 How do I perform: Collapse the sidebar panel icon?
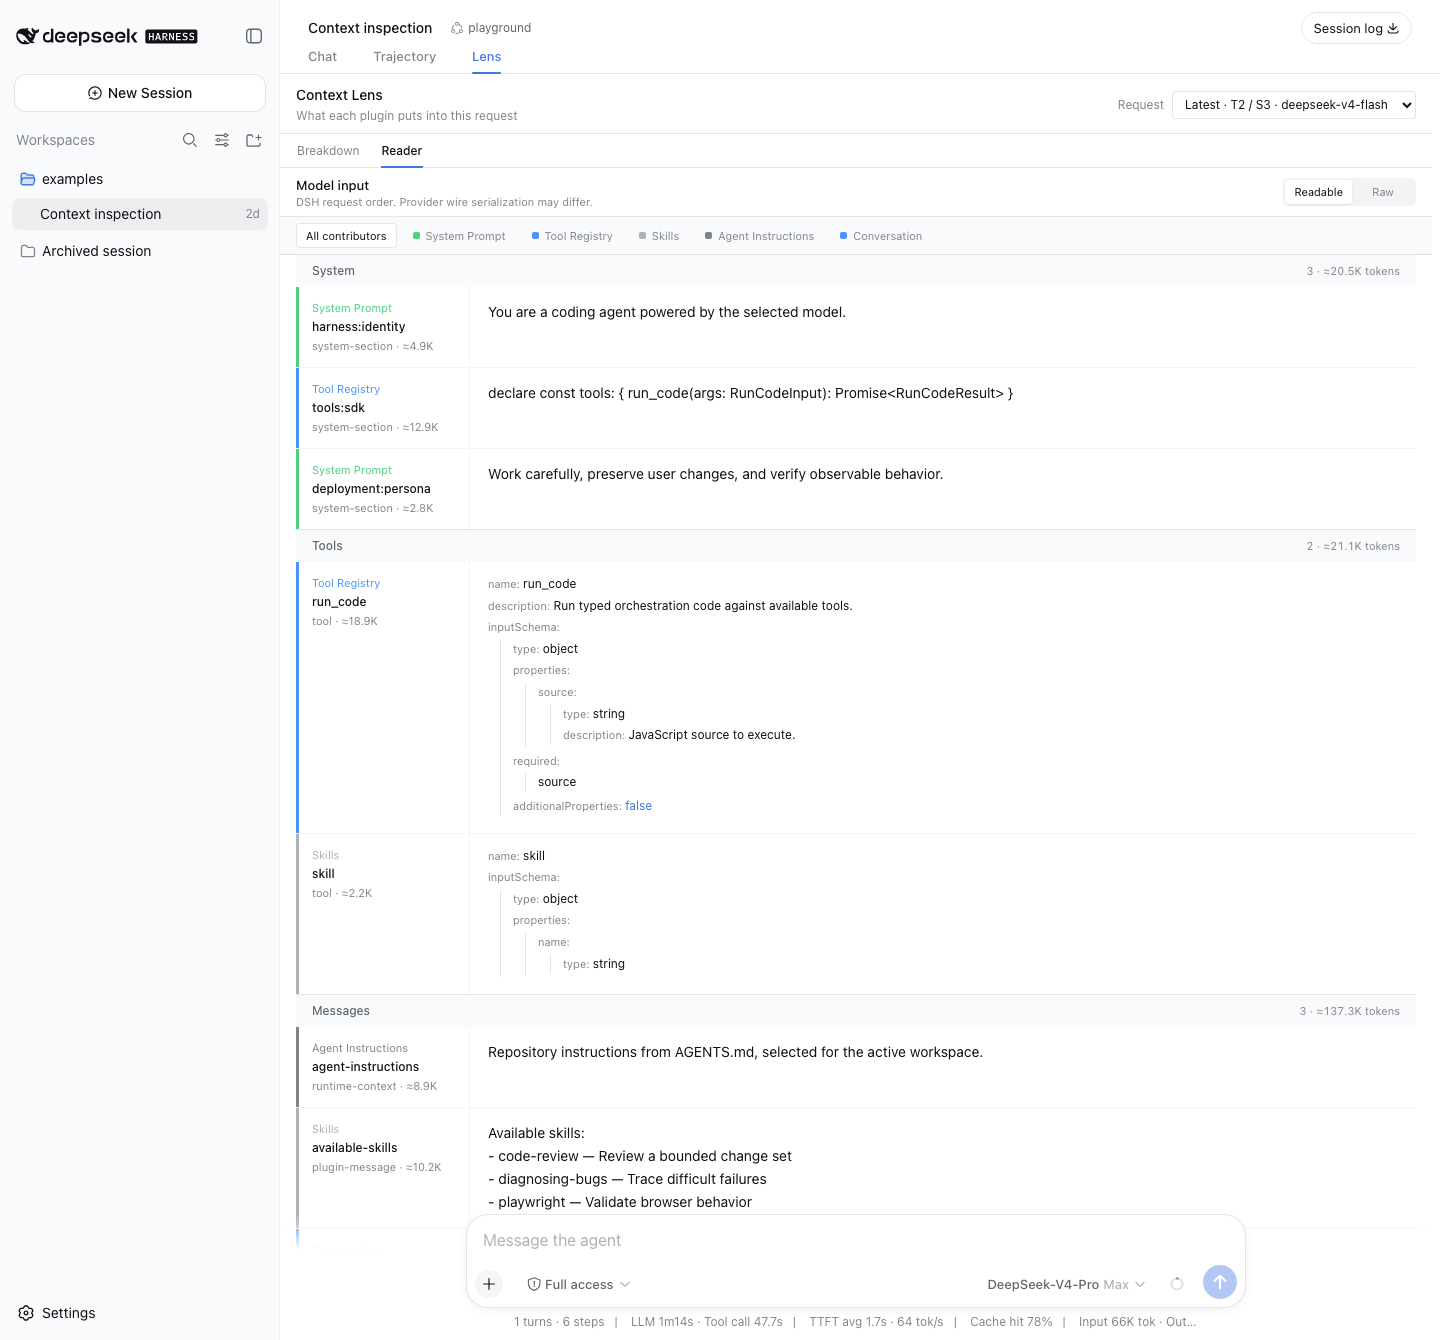click(254, 36)
